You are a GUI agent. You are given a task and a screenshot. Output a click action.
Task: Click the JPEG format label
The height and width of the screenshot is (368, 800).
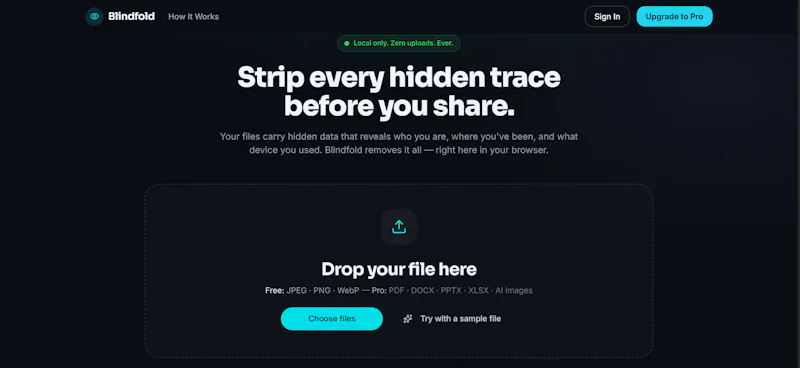(296, 290)
